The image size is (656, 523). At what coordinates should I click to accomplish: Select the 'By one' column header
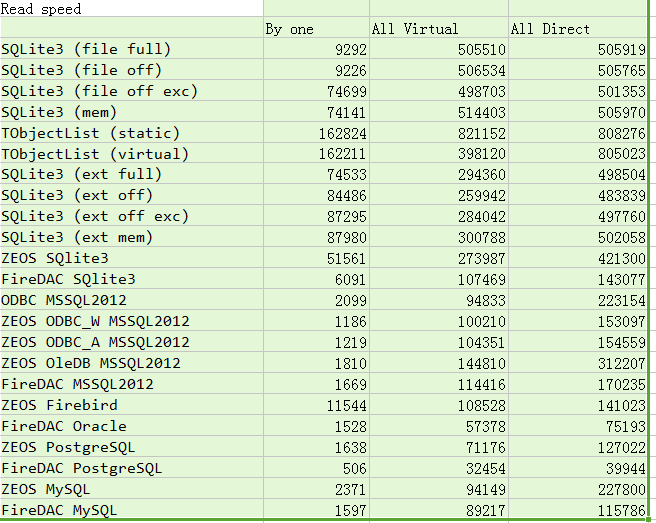[316, 28]
